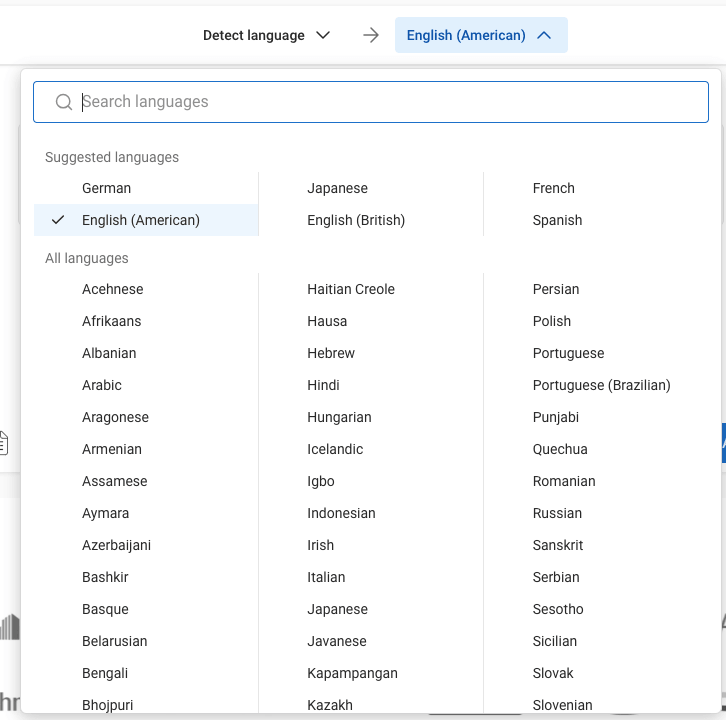This screenshot has width=726, height=720.
Task: Click the arrow icon between language selectors
Action: coord(371,35)
